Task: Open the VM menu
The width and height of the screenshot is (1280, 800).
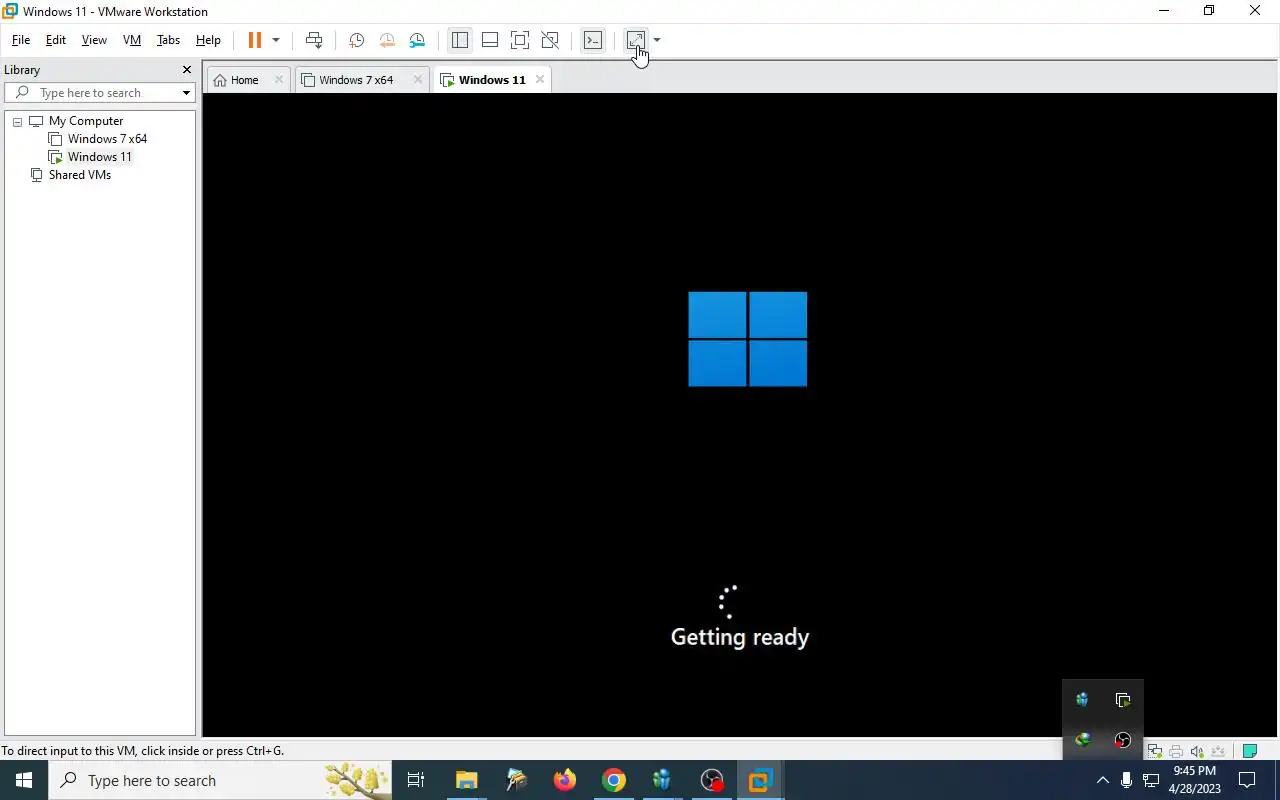Action: 132,40
